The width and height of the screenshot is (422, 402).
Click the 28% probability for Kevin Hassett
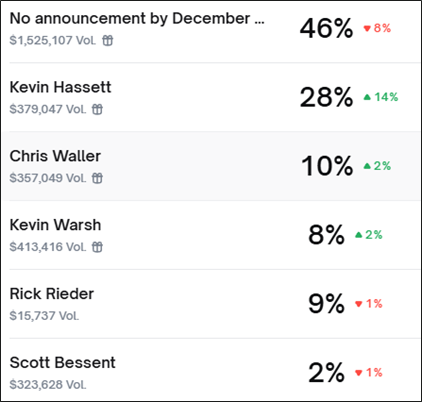(x=326, y=97)
